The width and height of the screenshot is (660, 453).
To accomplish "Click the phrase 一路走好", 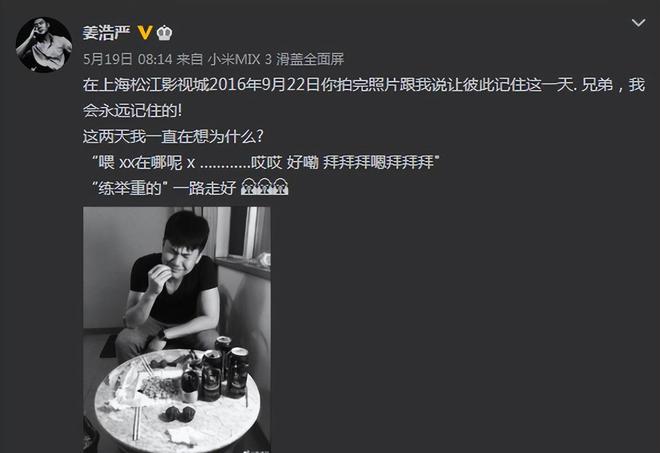I will point(205,188).
